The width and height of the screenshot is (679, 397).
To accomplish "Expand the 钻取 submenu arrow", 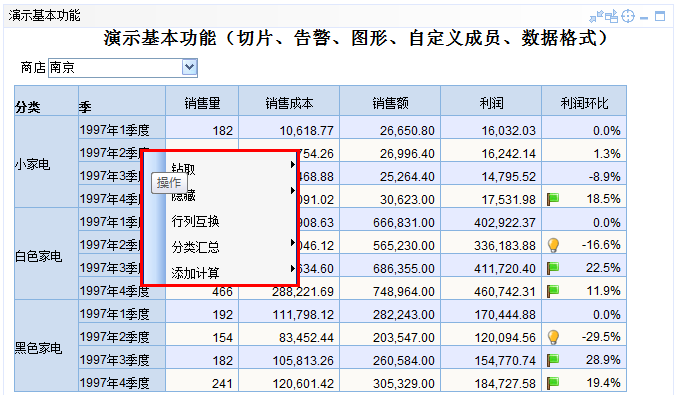I will [x=293, y=165].
